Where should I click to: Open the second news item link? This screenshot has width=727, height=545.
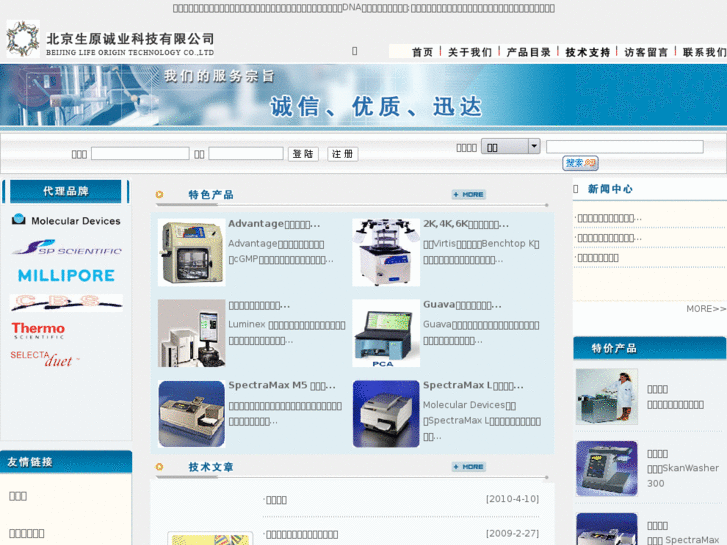tap(610, 238)
